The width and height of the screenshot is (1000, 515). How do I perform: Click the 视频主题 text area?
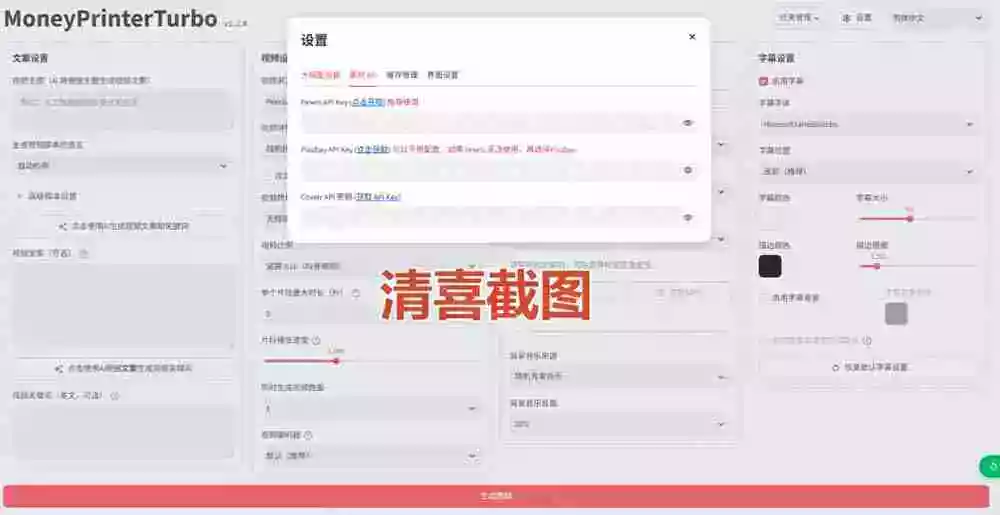[122, 110]
